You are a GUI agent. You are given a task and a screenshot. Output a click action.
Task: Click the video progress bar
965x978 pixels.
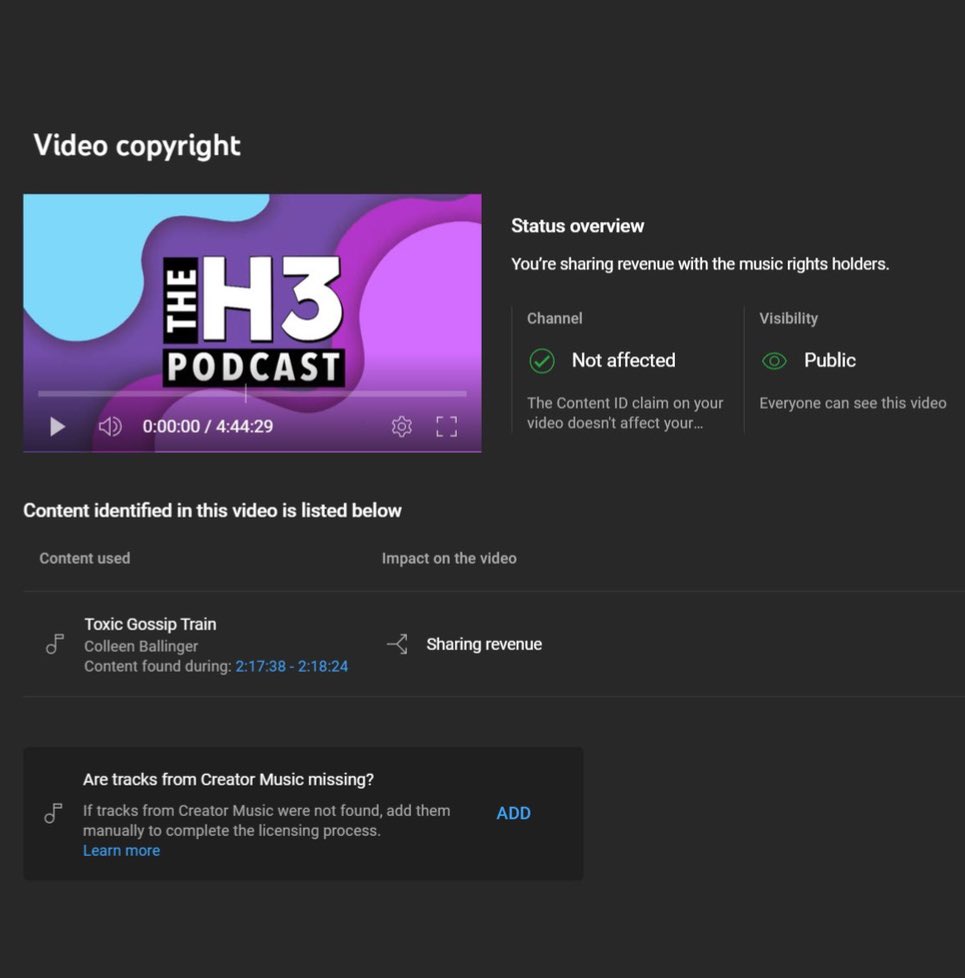click(x=252, y=394)
